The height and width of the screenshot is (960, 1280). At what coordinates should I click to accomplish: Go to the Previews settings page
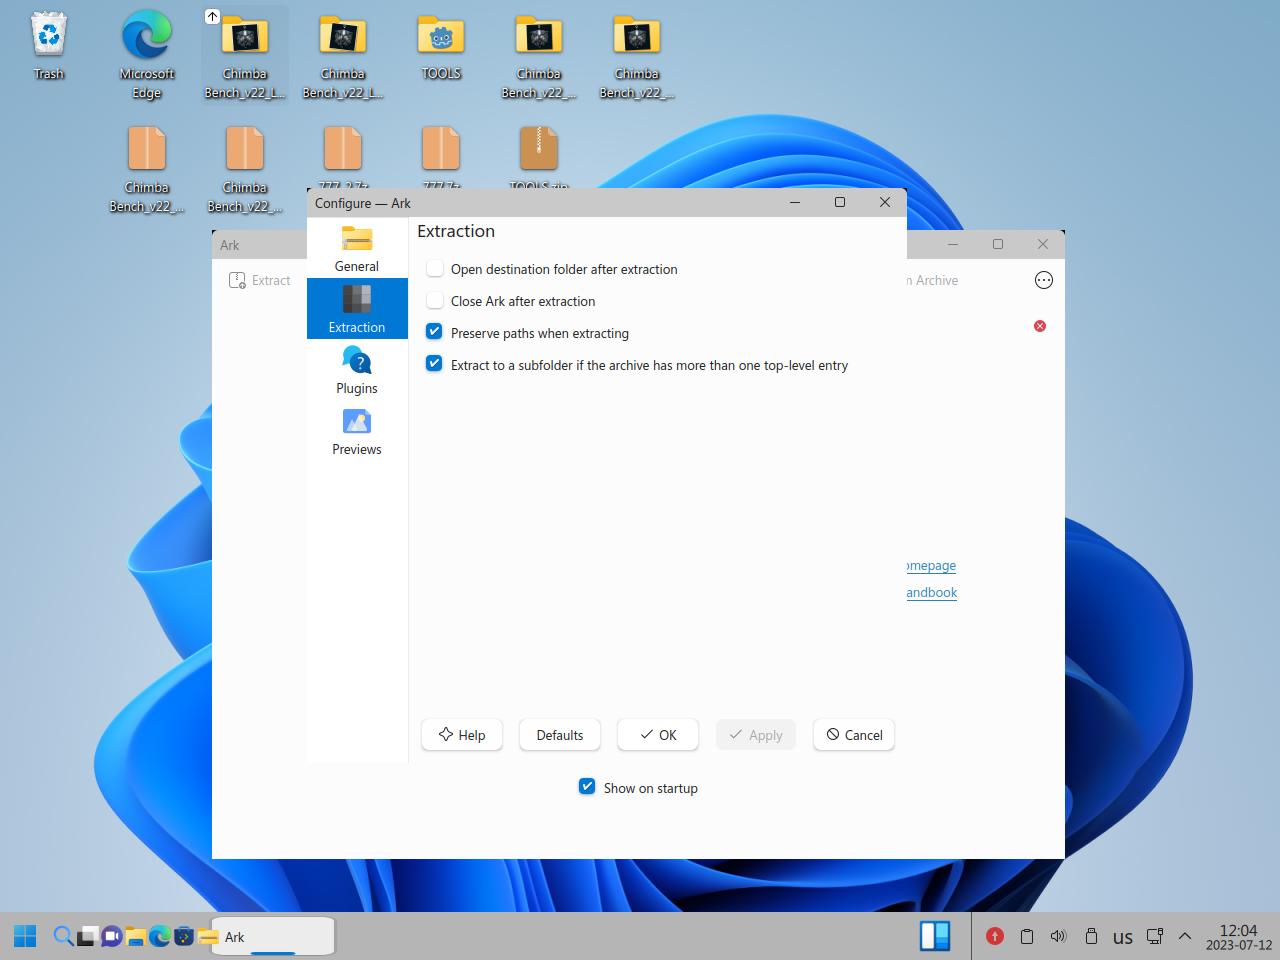pyautogui.click(x=357, y=430)
